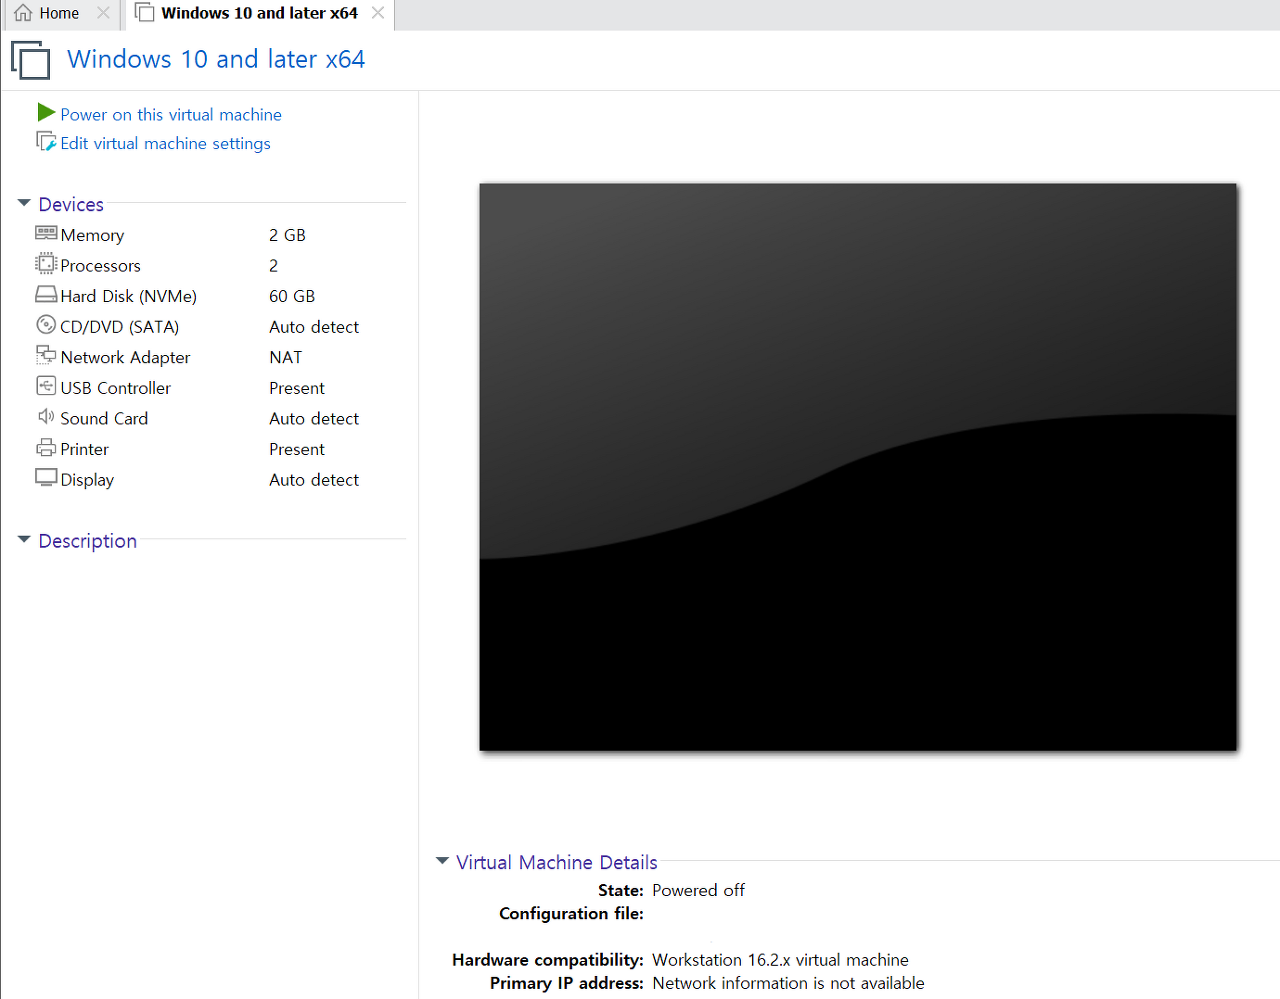
Task: Switch to the Home tab
Action: (x=59, y=13)
